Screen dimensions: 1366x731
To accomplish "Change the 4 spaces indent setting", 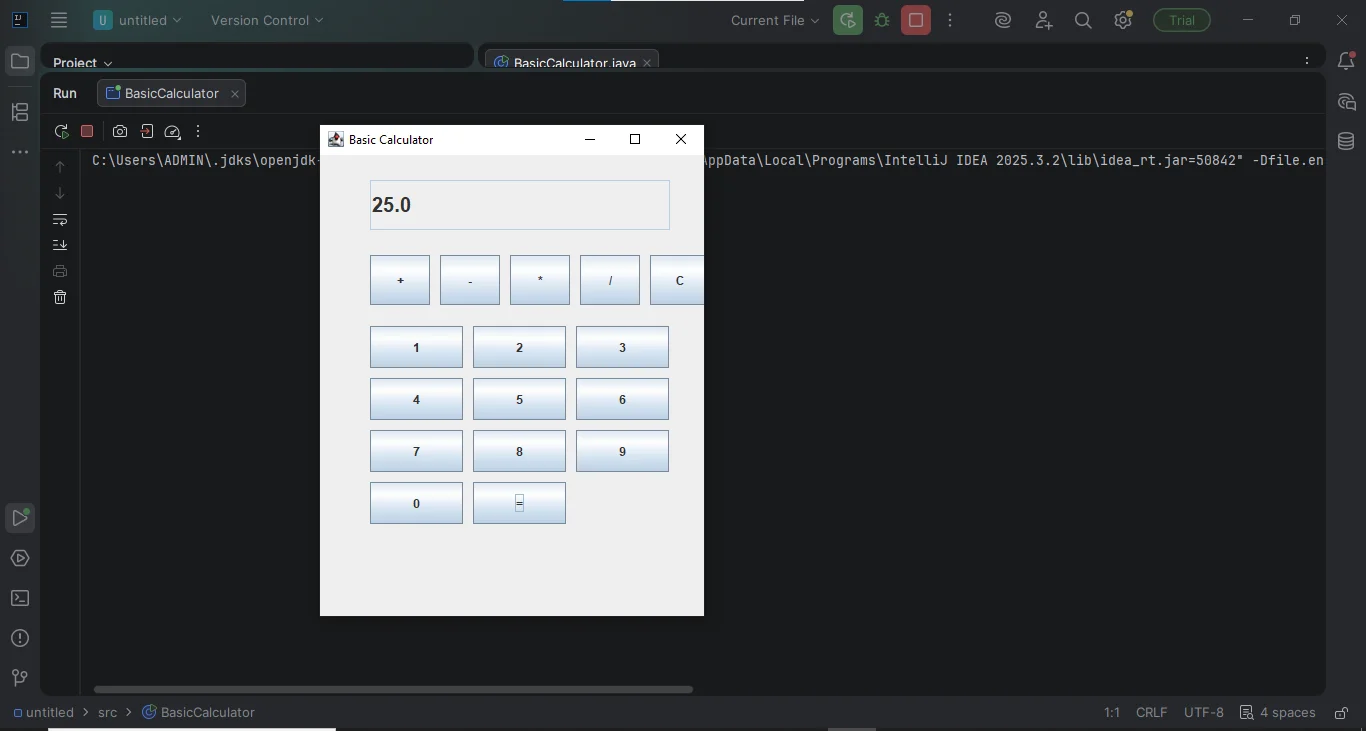I will click(1277, 713).
